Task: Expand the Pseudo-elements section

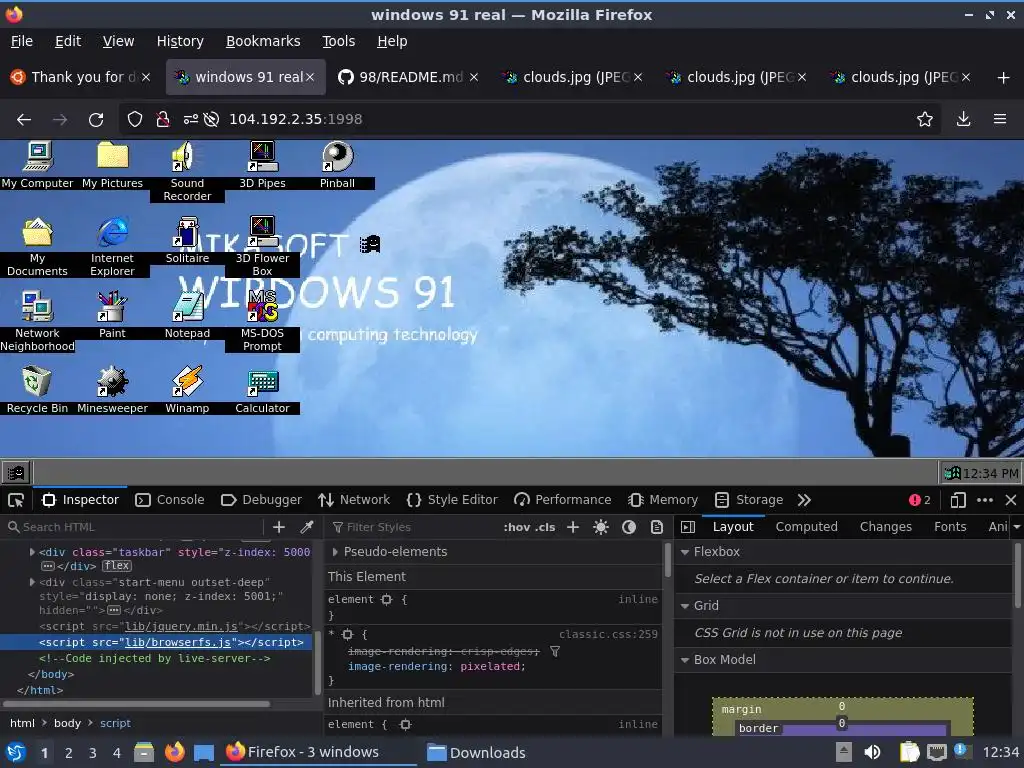Action: pos(335,552)
